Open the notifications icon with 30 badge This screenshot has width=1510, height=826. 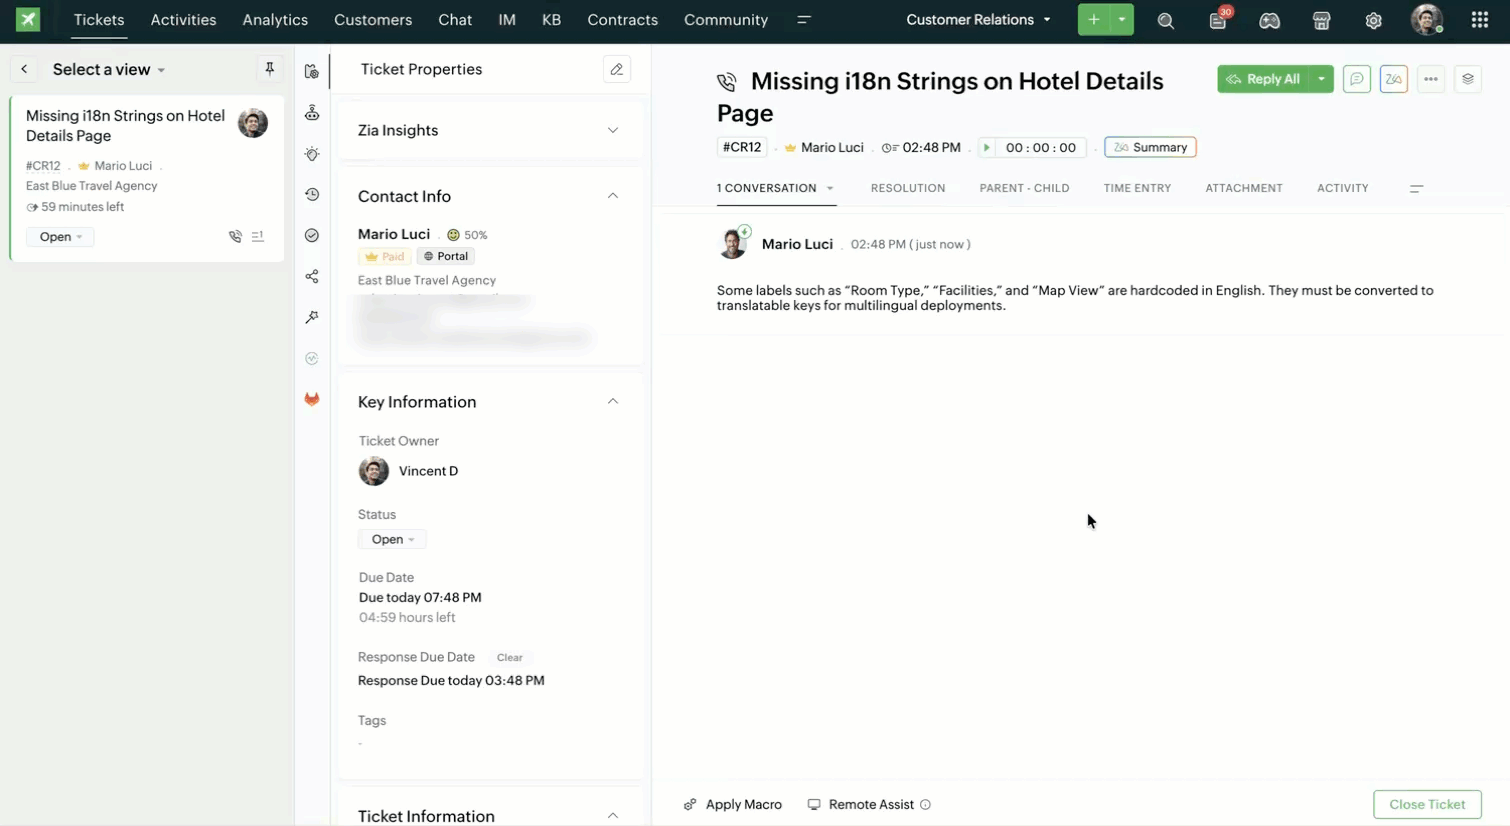coord(1218,21)
